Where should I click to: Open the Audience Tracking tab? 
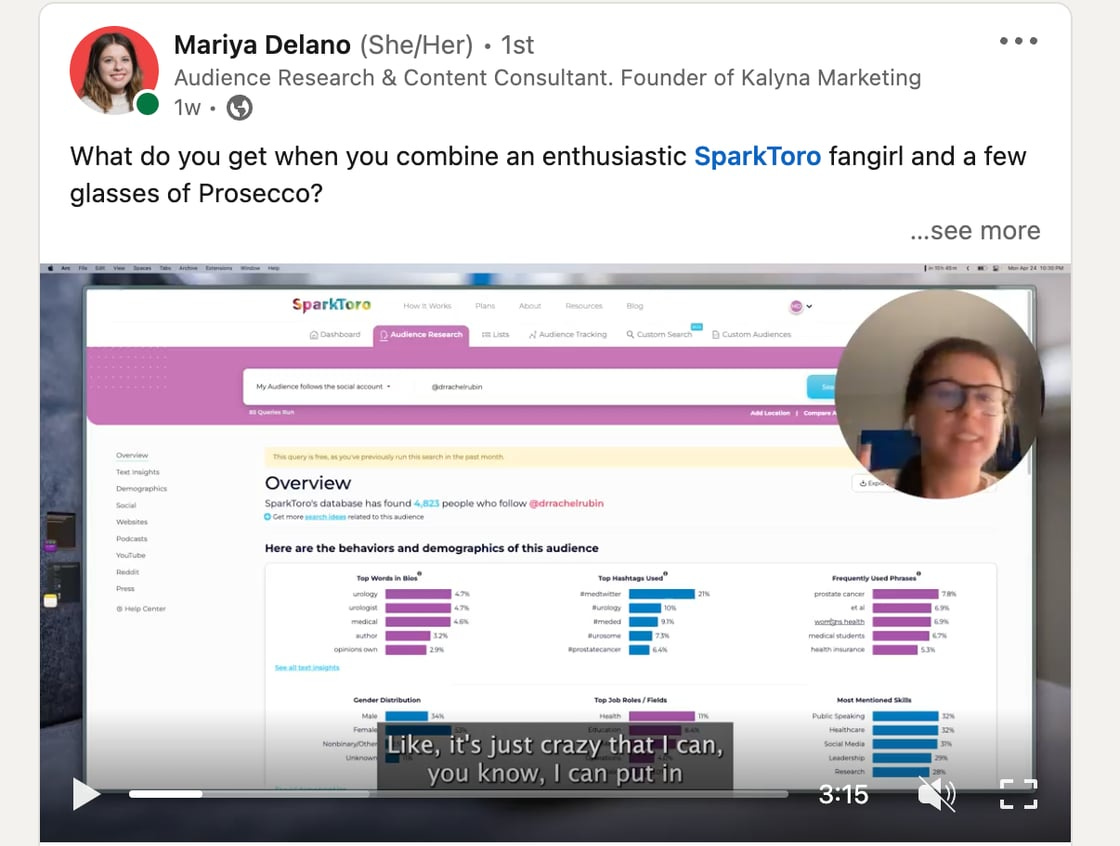pyautogui.click(x=568, y=334)
